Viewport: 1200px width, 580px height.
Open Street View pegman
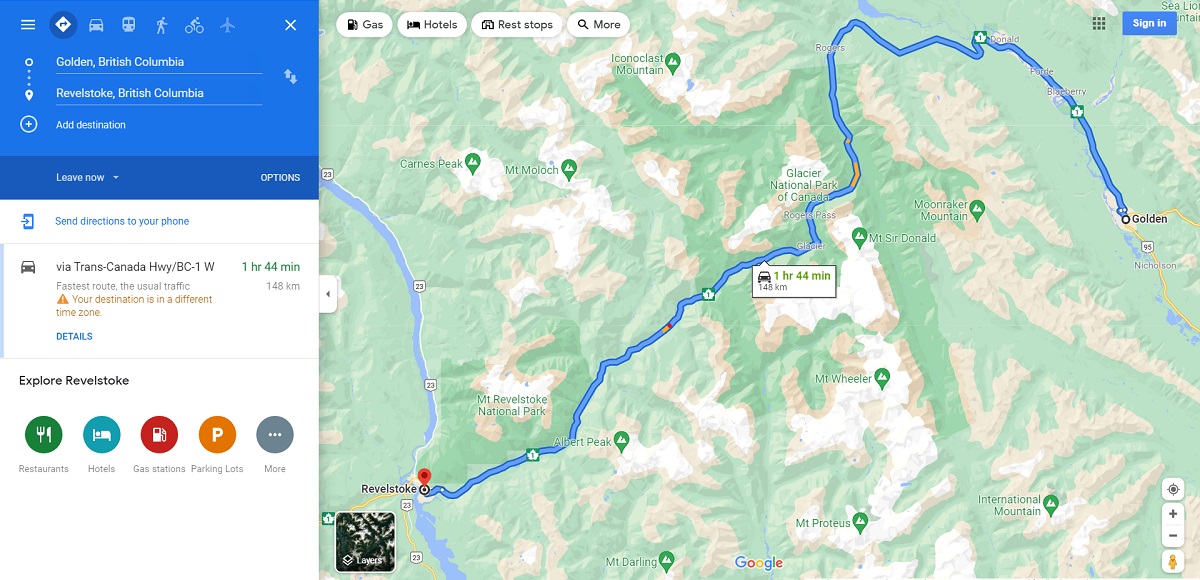click(1173, 562)
